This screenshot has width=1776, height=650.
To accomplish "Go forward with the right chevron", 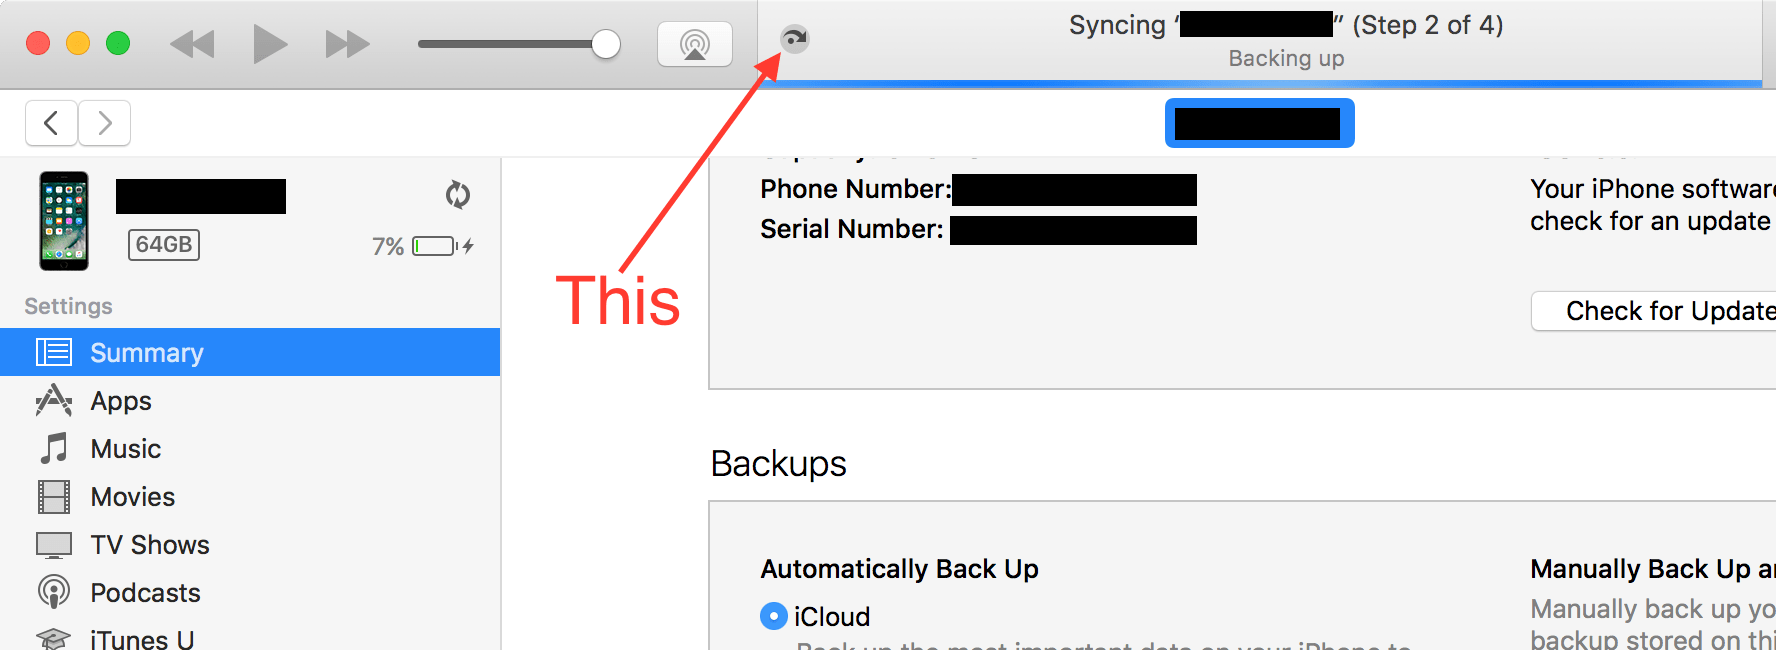I will 104,123.
